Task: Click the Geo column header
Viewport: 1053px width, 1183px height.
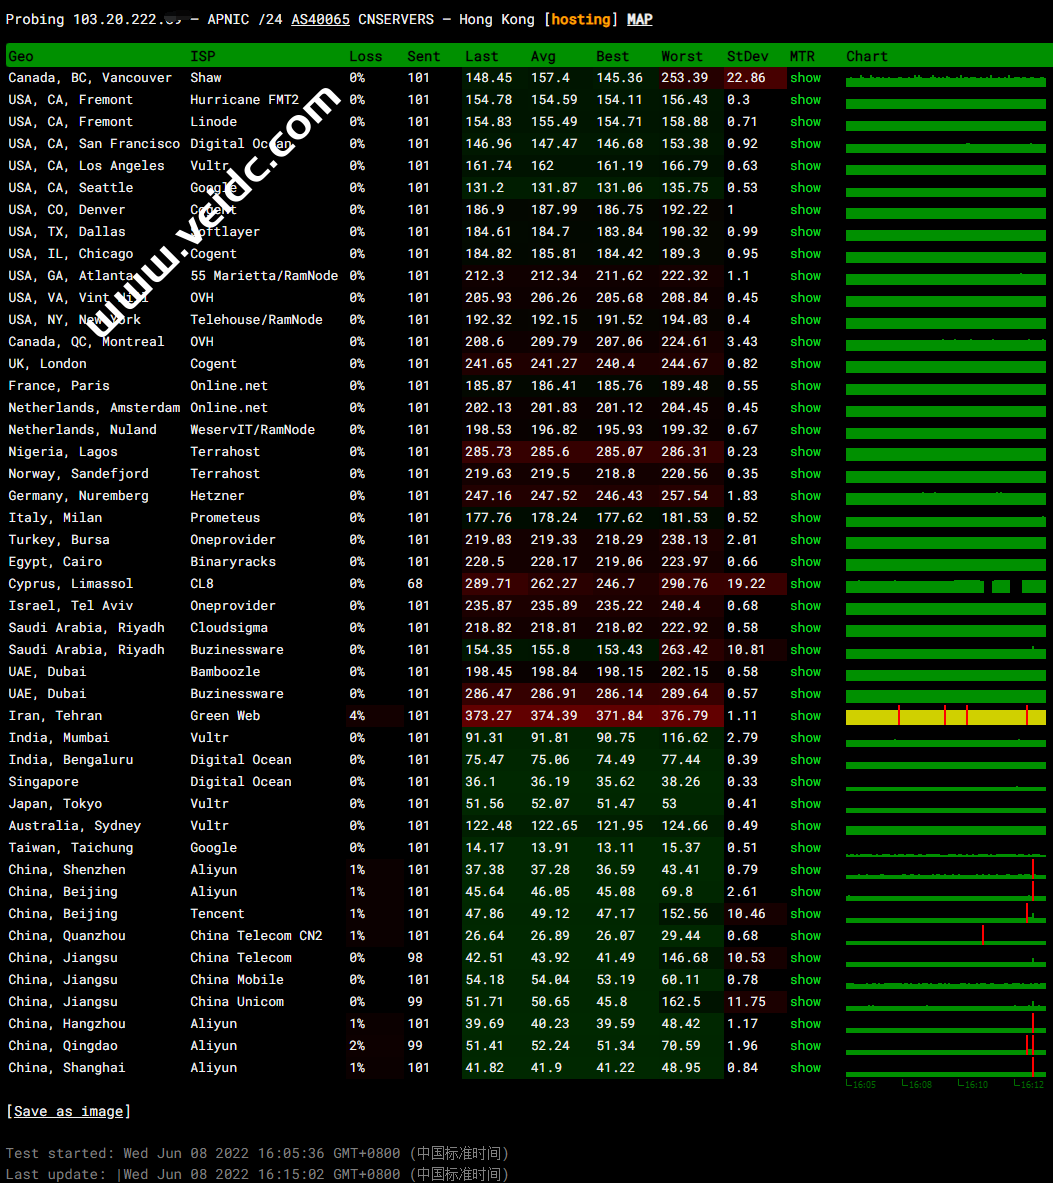Action: click(21, 57)
